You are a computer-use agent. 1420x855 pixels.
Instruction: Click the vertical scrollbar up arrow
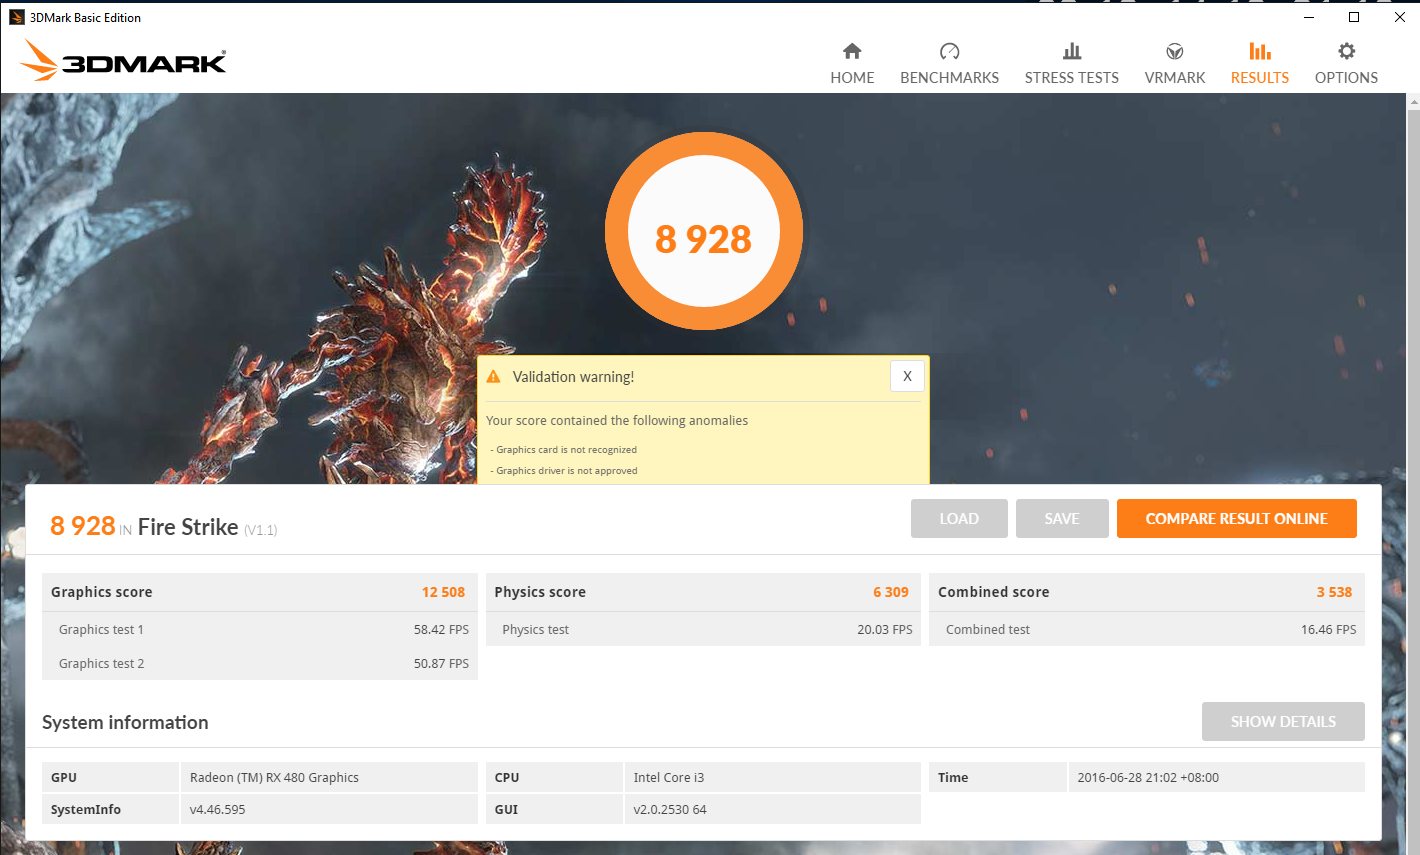[1413, 101]
